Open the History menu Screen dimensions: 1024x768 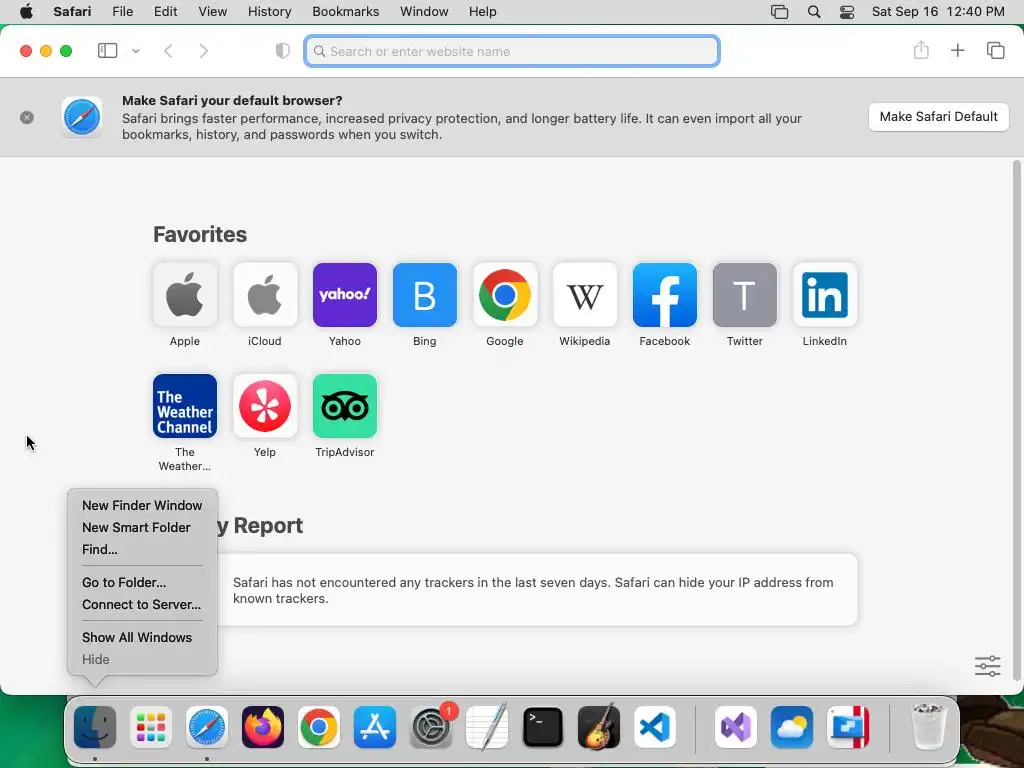269,12
